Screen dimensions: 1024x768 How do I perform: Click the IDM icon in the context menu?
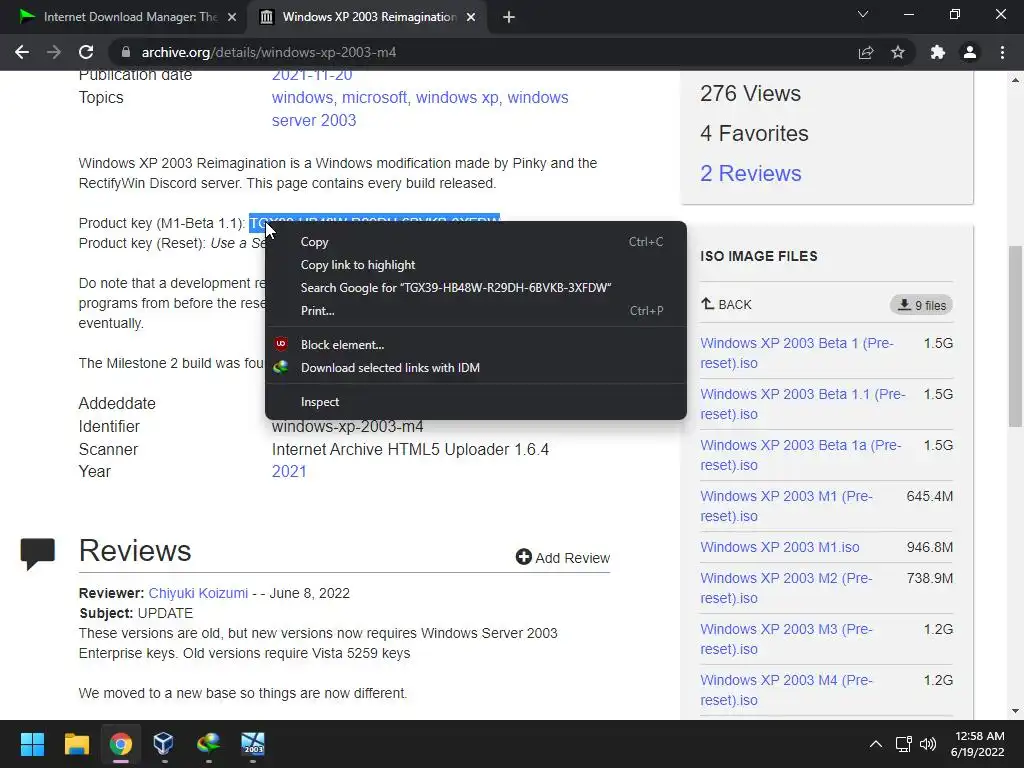click(281, 367)
